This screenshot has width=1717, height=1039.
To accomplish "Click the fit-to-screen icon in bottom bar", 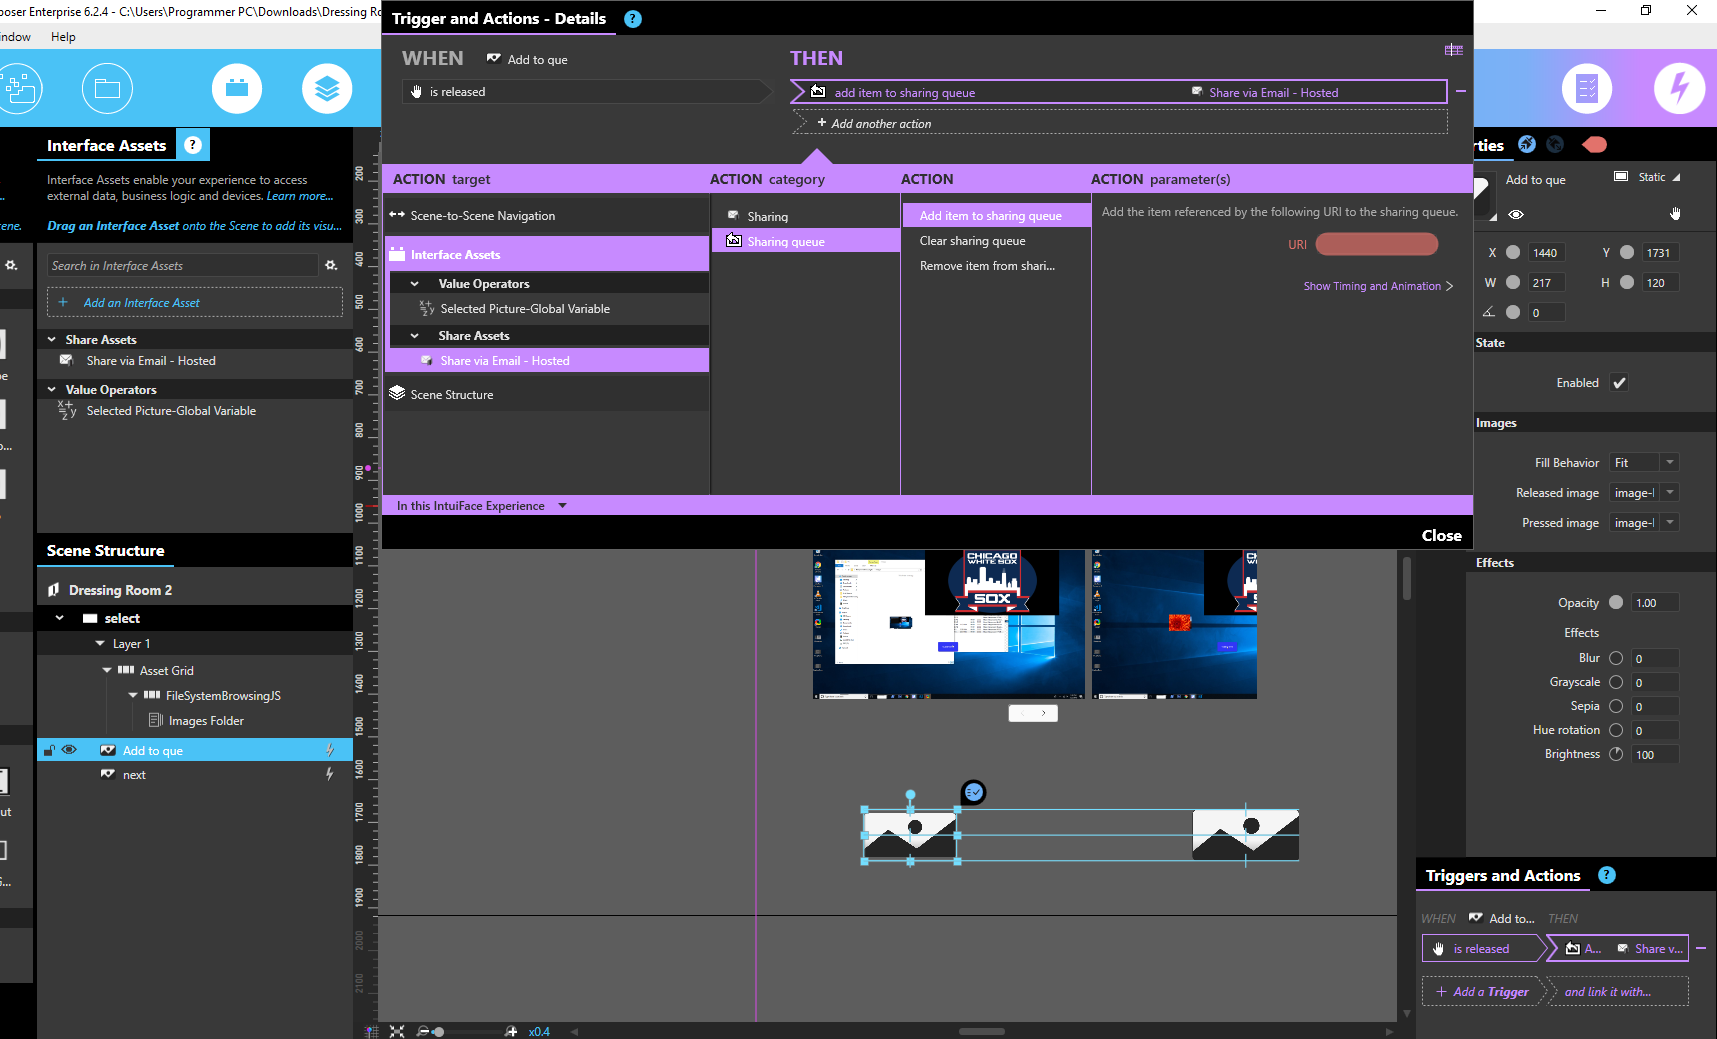I will tap(397, 1031).
